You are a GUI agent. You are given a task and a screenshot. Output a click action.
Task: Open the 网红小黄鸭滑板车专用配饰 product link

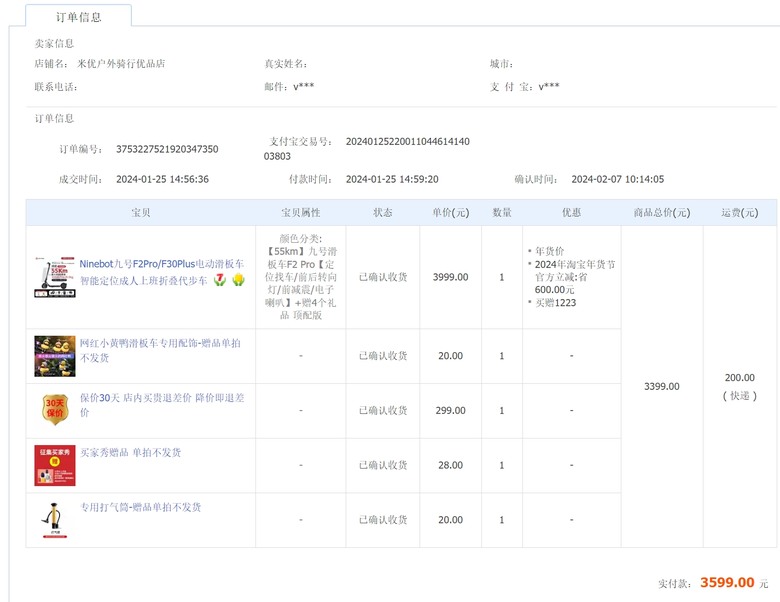tap(160, 350)
